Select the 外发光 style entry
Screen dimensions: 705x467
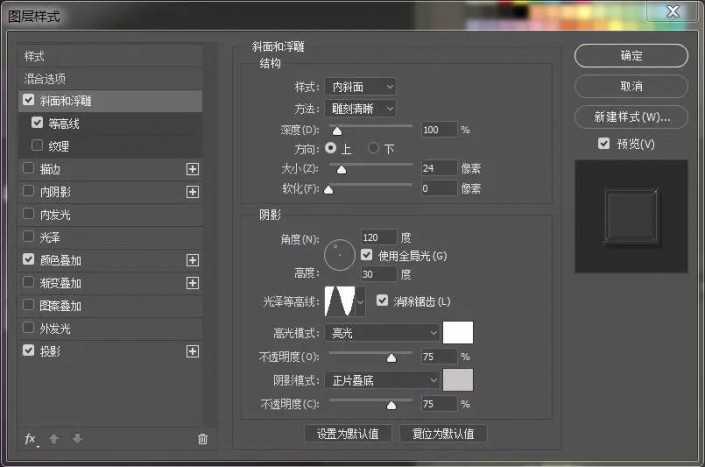[x=54, y=328]
